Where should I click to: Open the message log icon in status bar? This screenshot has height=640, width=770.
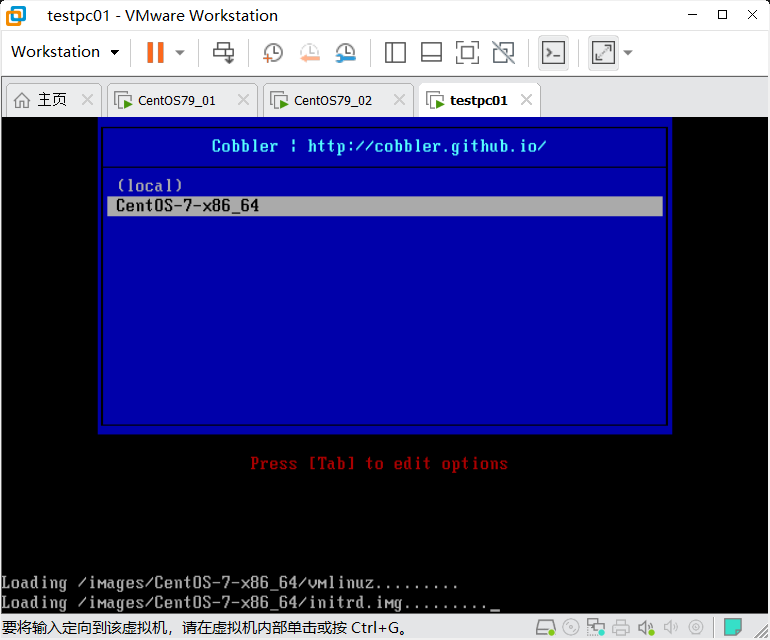[x=733, y=627]
